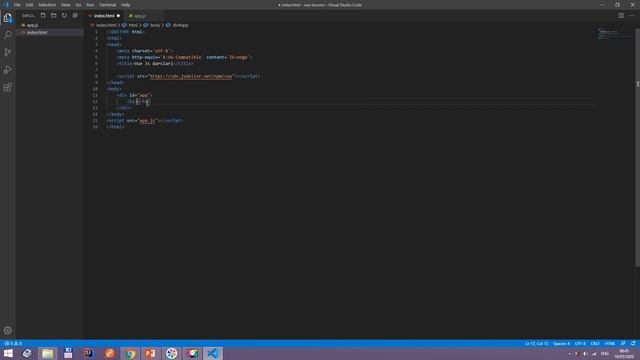Open the pinwheel app in taskbar
640x360 pixels.
(171, 353)
